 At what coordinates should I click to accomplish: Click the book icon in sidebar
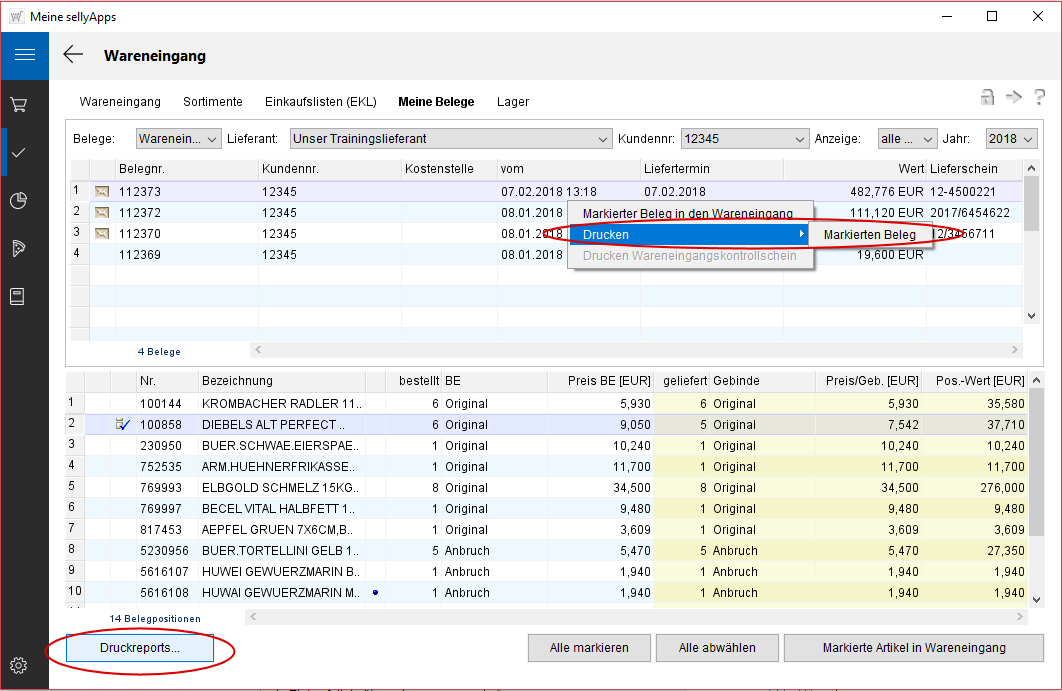(18, 296)
